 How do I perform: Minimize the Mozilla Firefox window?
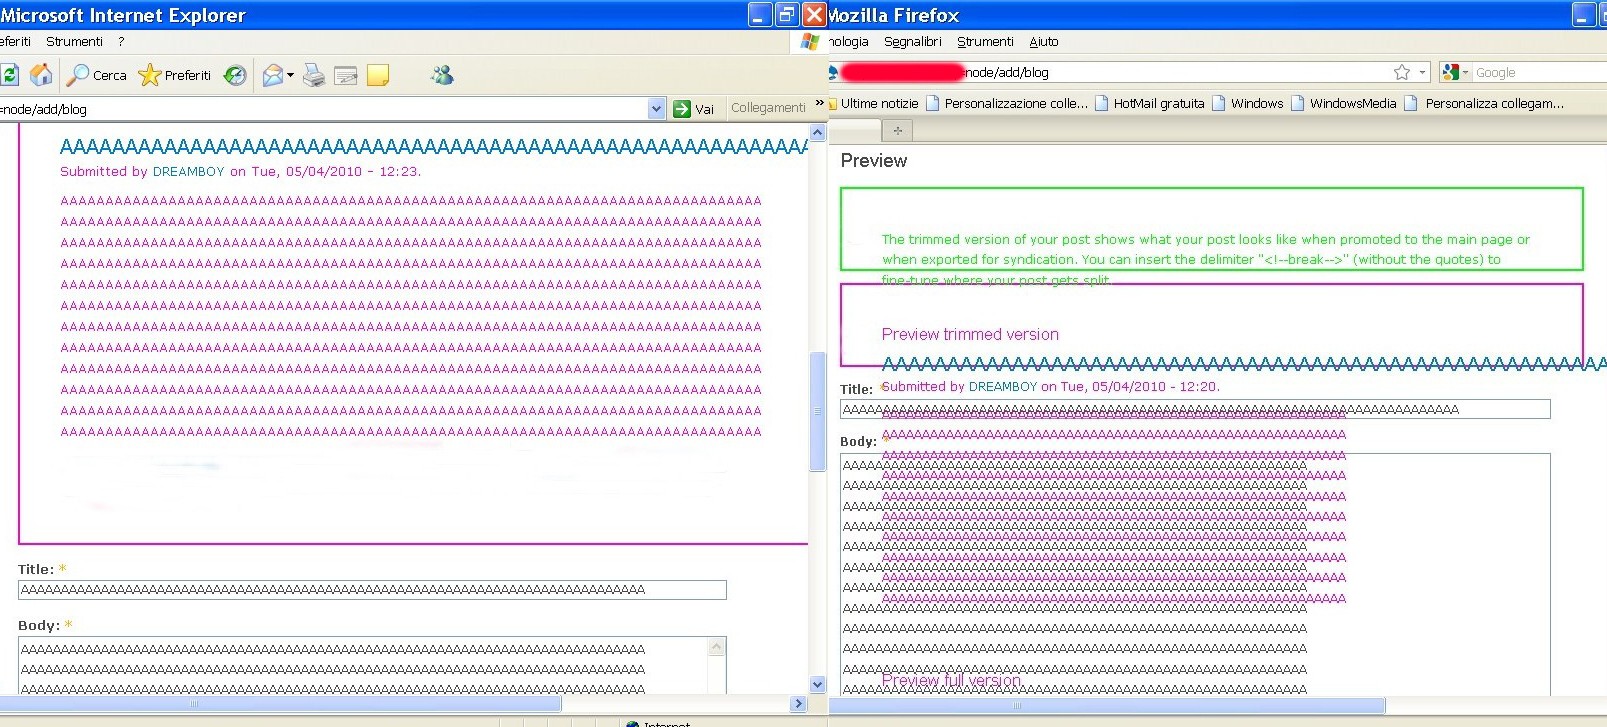pyautogui.click(x=1584, y=15)
